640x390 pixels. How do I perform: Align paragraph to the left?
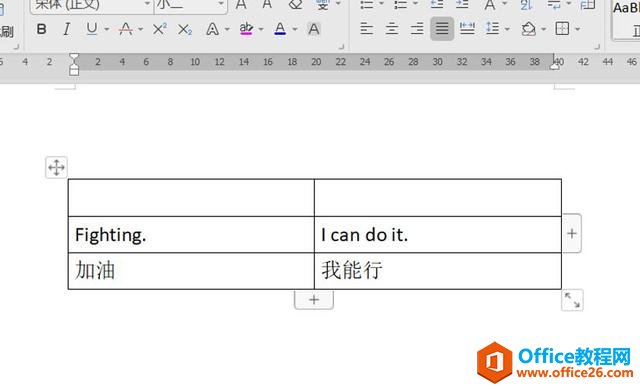(367, 29)
